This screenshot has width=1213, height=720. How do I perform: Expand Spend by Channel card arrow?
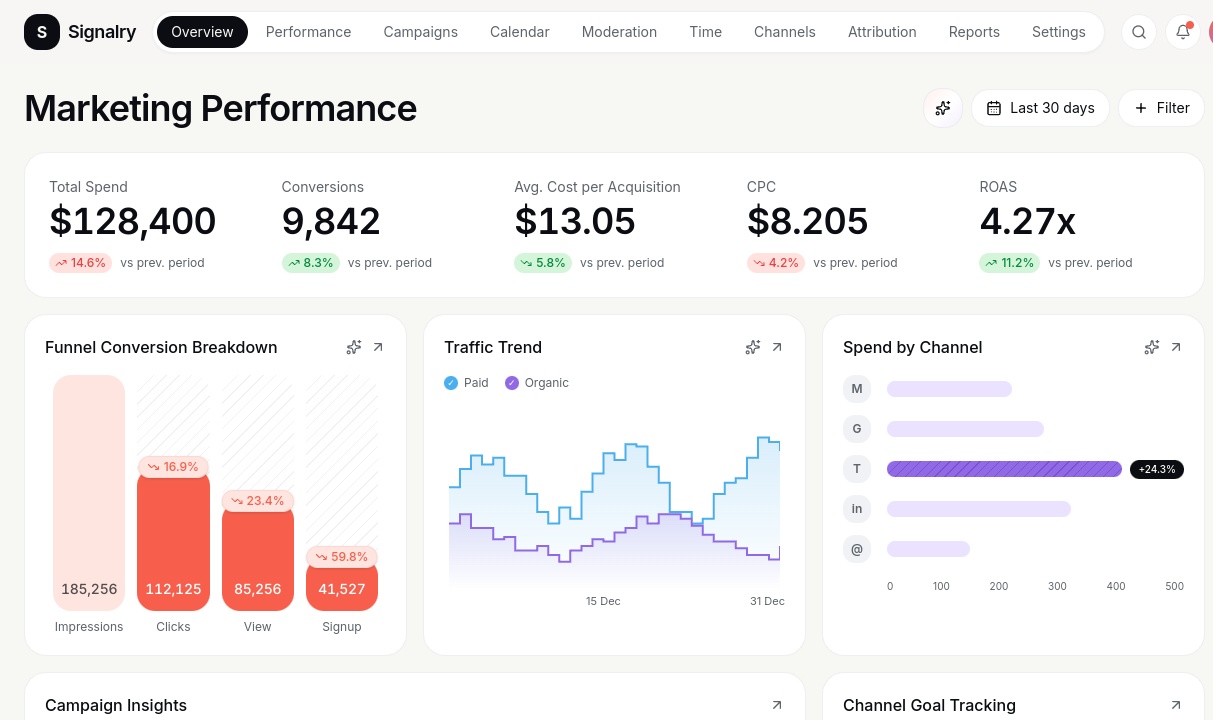(x=1176, y=347)
